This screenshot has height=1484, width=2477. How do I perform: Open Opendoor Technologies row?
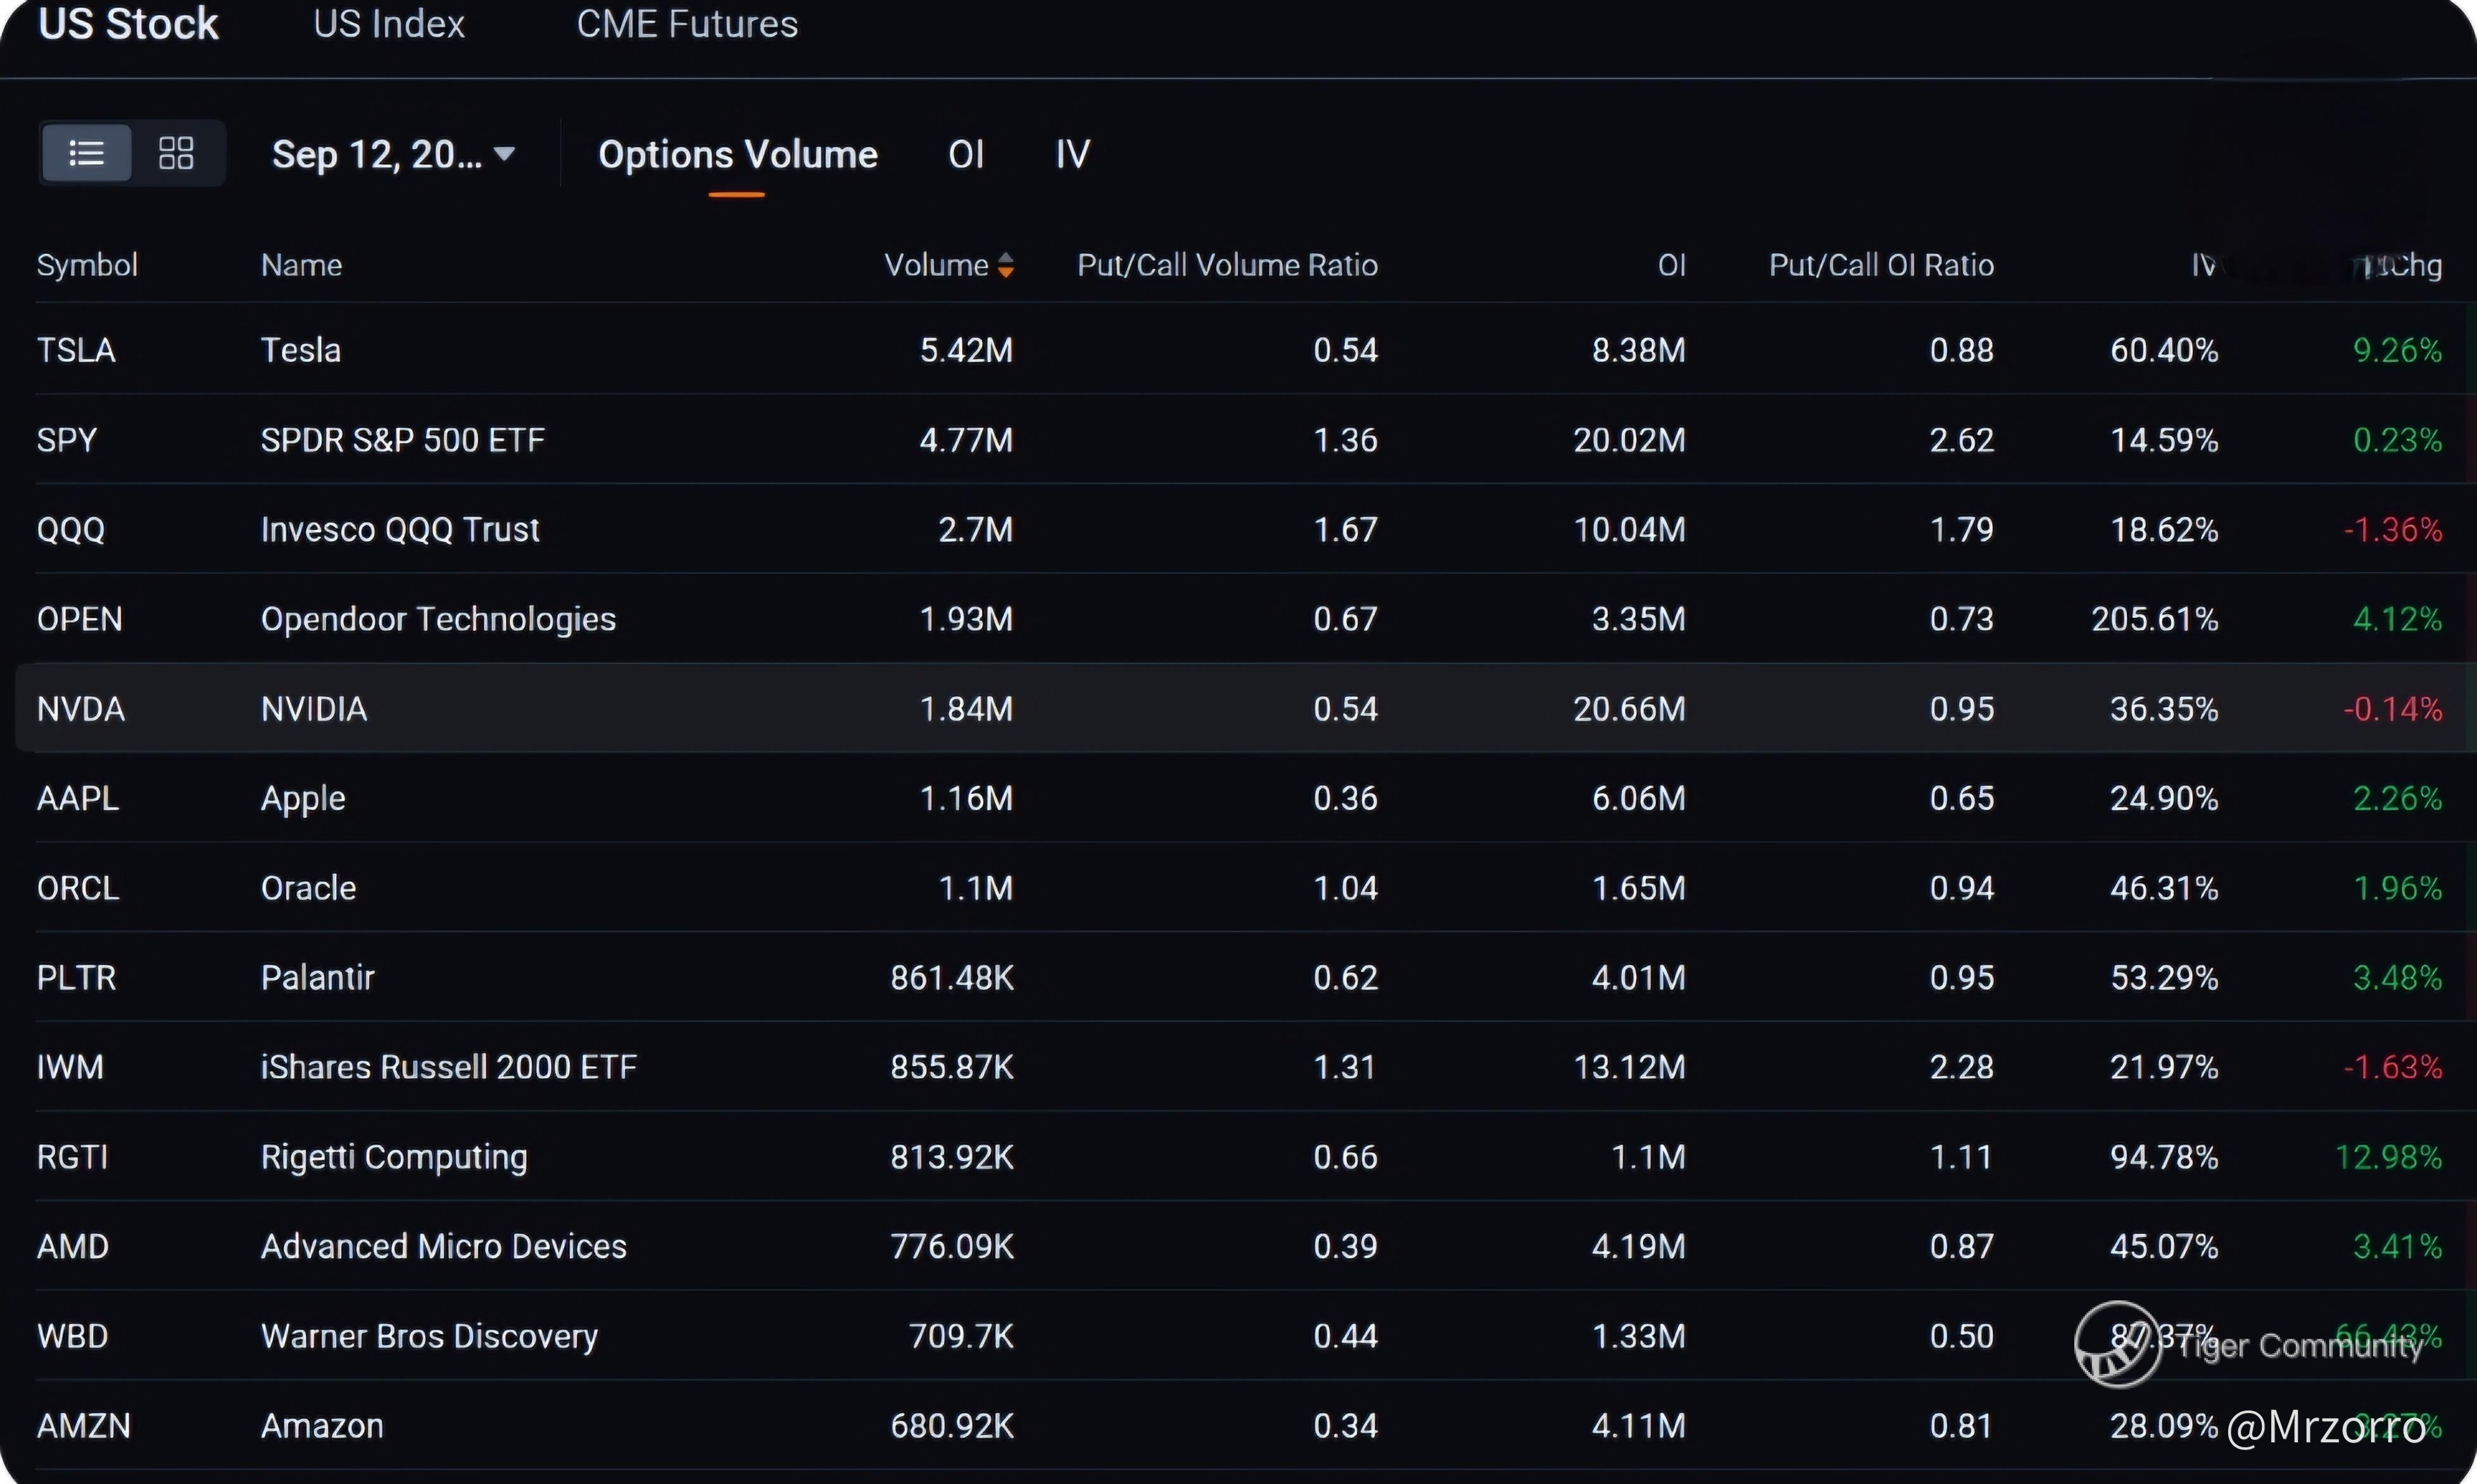click(438, 619)
